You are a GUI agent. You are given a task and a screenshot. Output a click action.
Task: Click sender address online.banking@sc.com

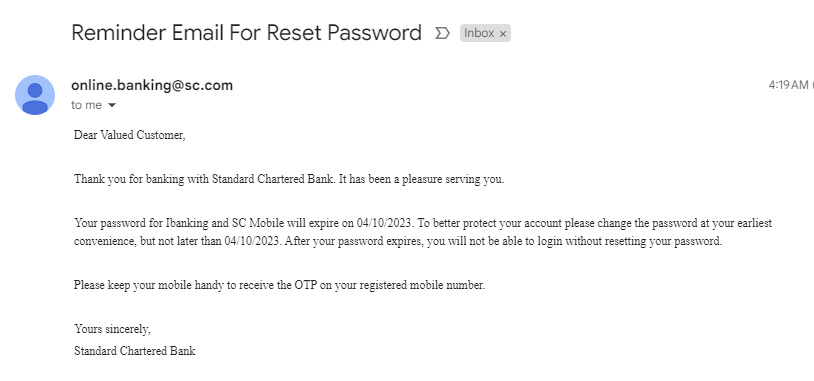click(152, 85)
